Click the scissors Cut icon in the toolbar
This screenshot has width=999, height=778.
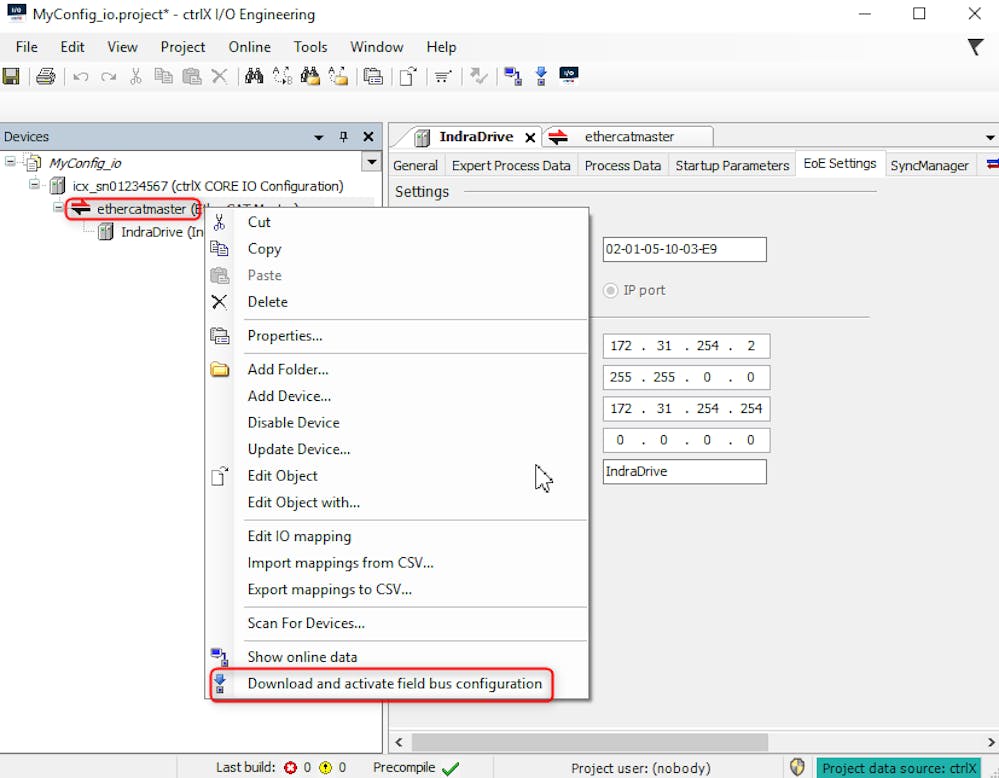(136, 76)
